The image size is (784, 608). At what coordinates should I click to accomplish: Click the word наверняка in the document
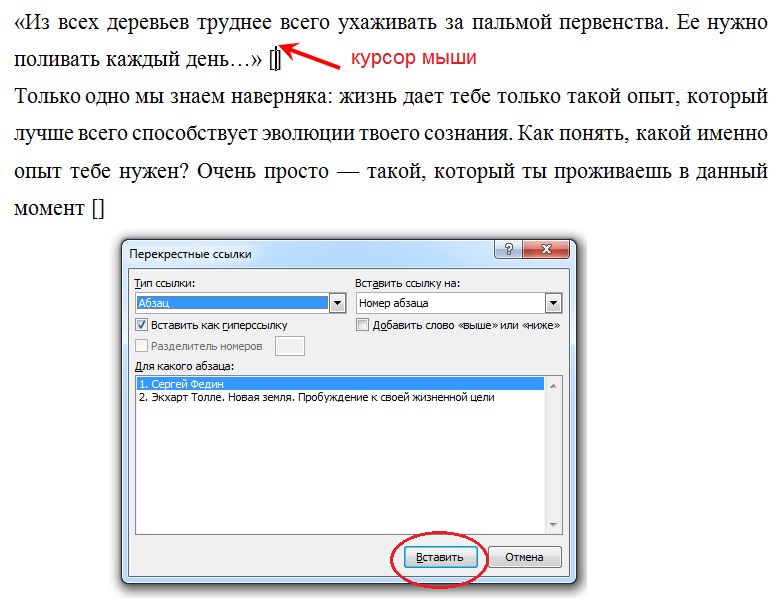click(x=280, y=96)
